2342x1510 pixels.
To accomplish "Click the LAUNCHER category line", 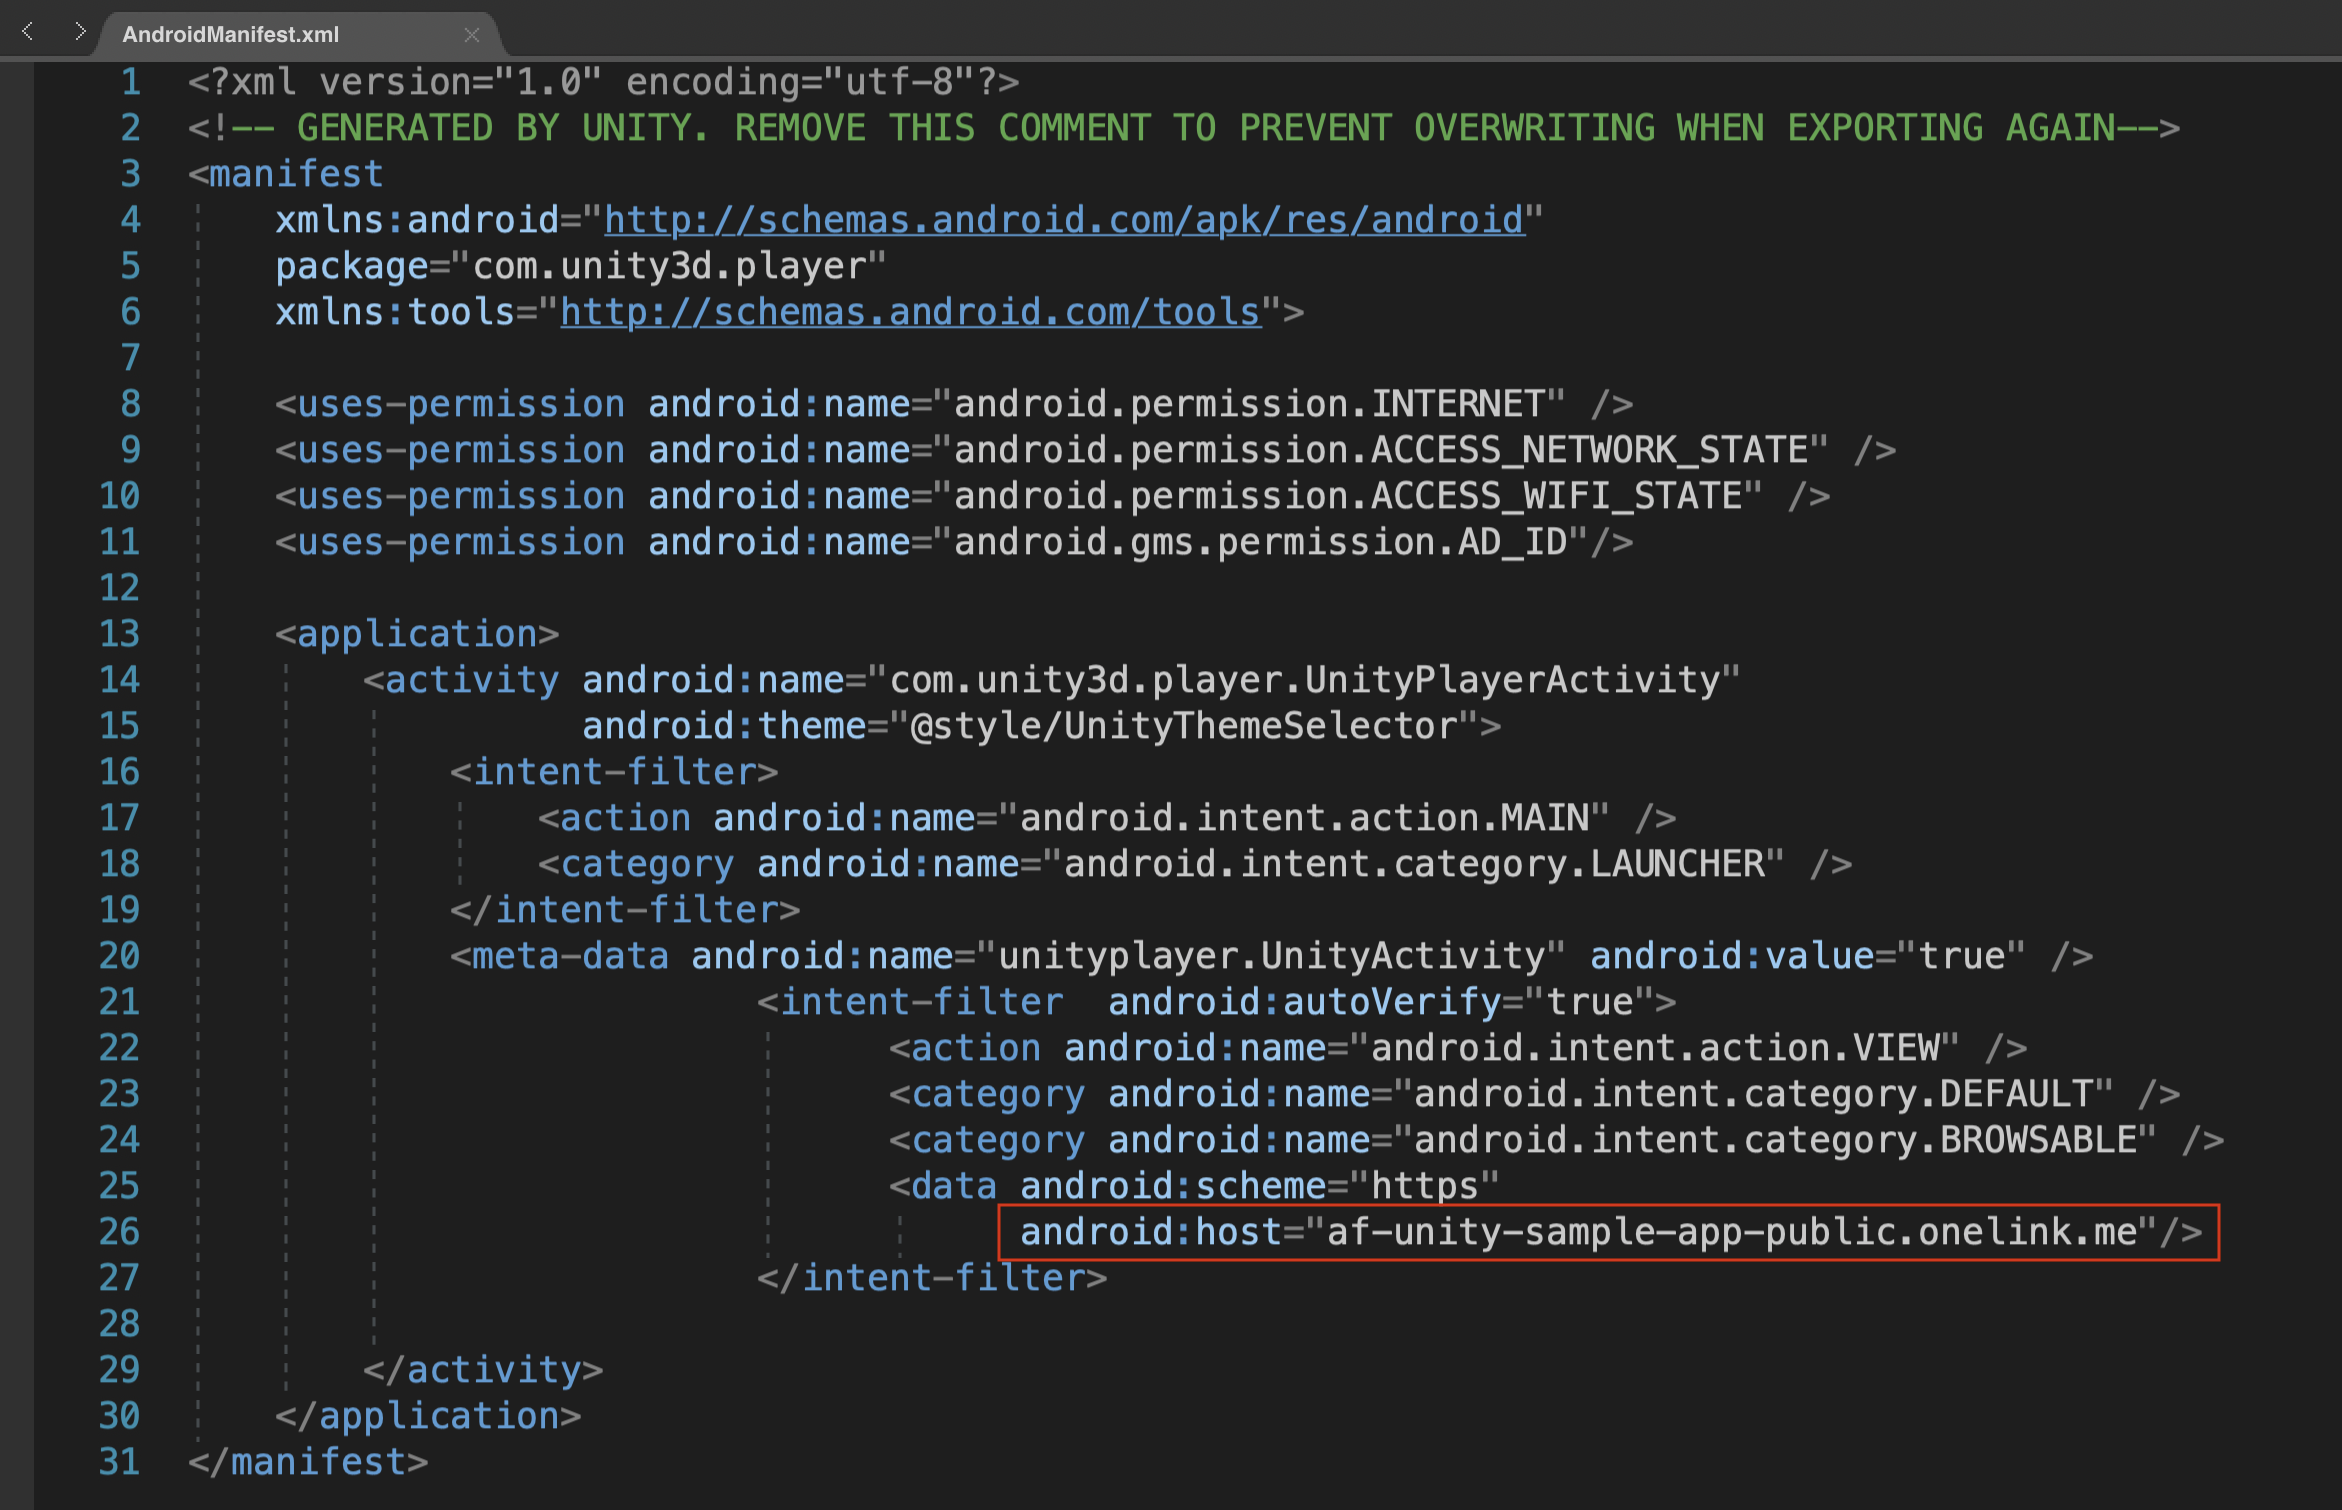I will [1193, 864].
